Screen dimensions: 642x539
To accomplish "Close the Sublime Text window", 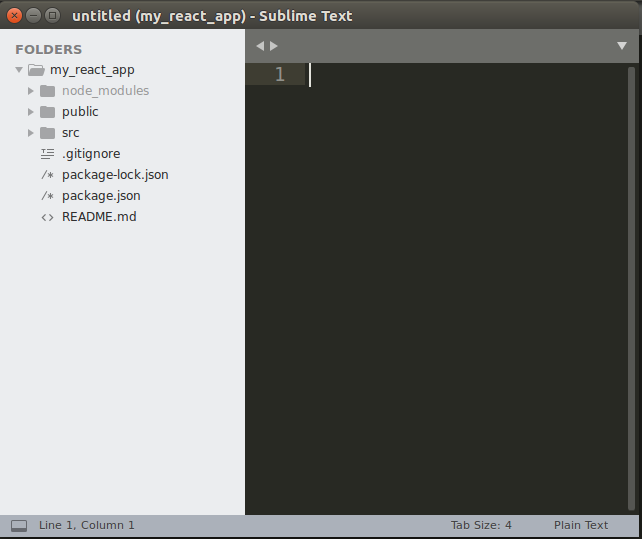I will (14, 16).
